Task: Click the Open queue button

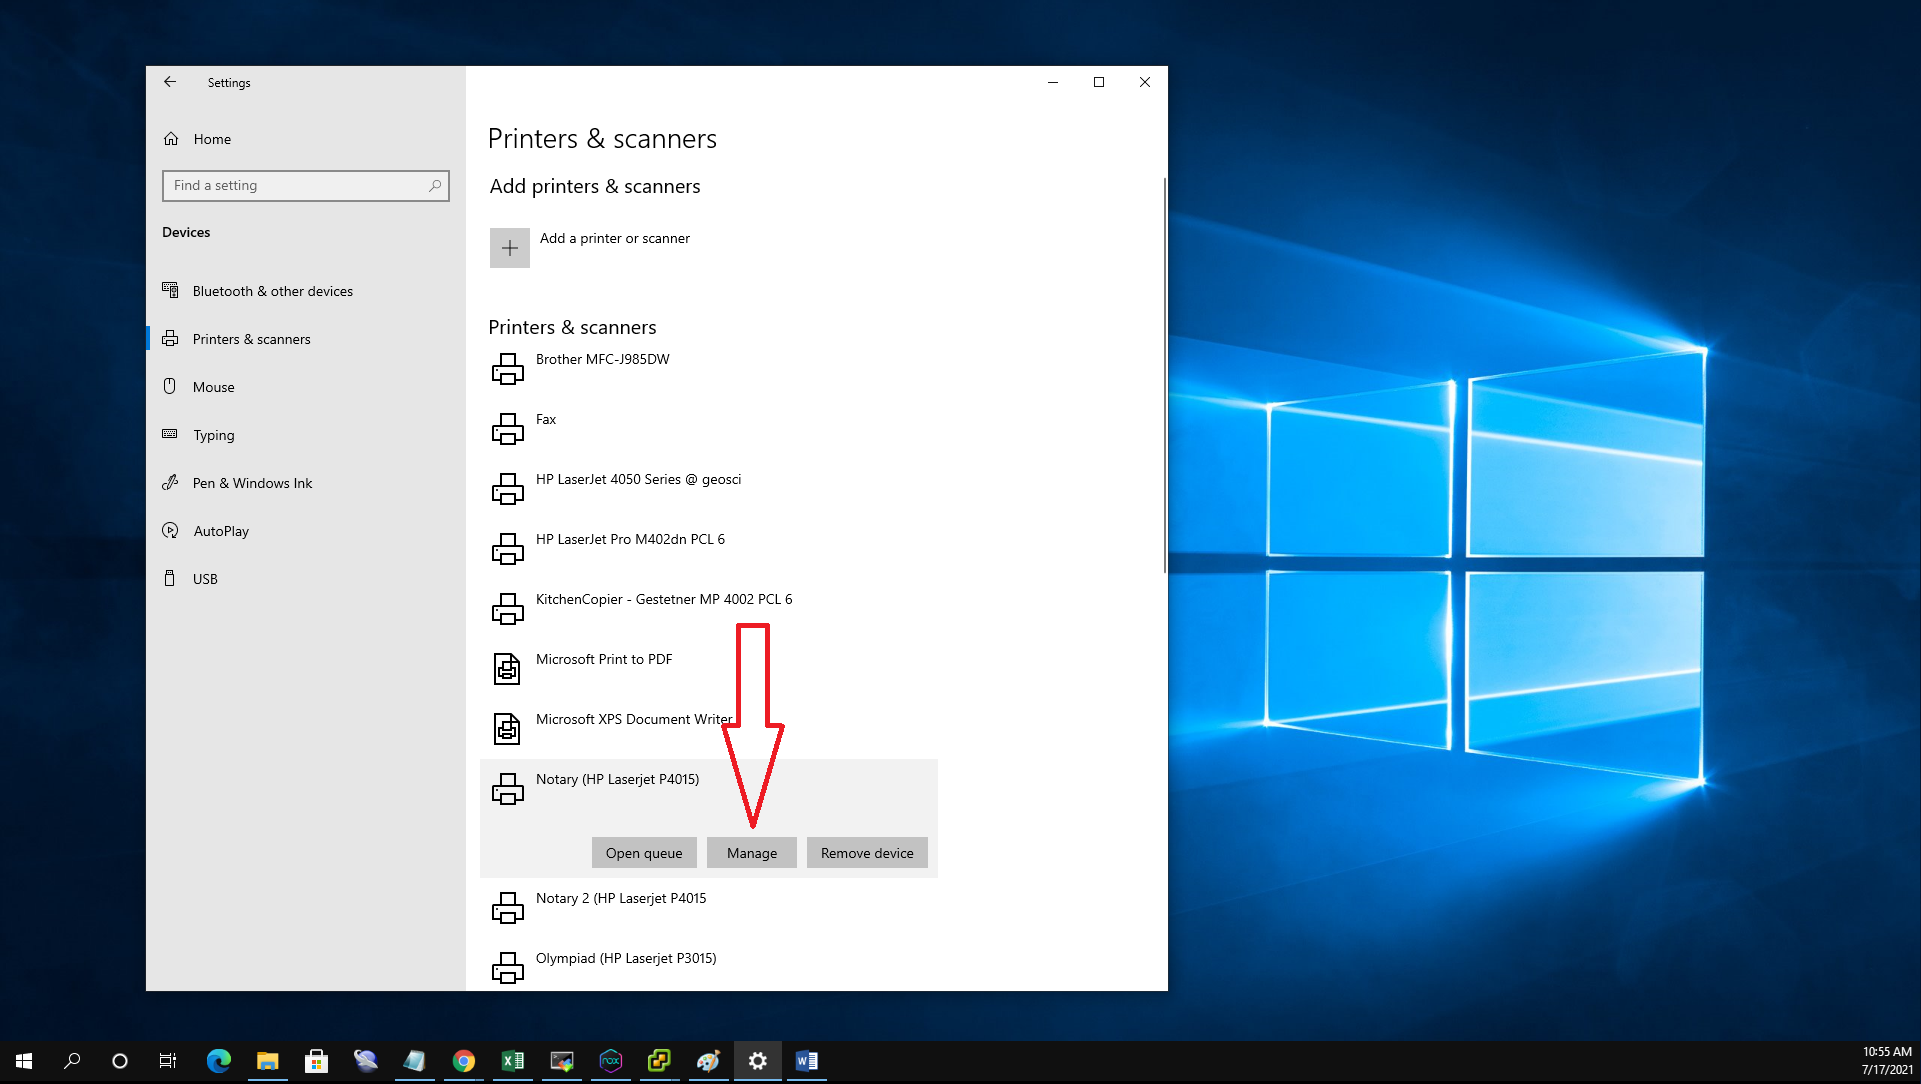Action: [643, 853]
